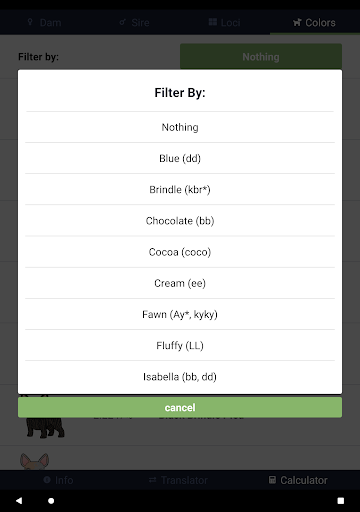
Task: Choose Brindle (kbr*) filter
Action: click(x=180, y=189)
